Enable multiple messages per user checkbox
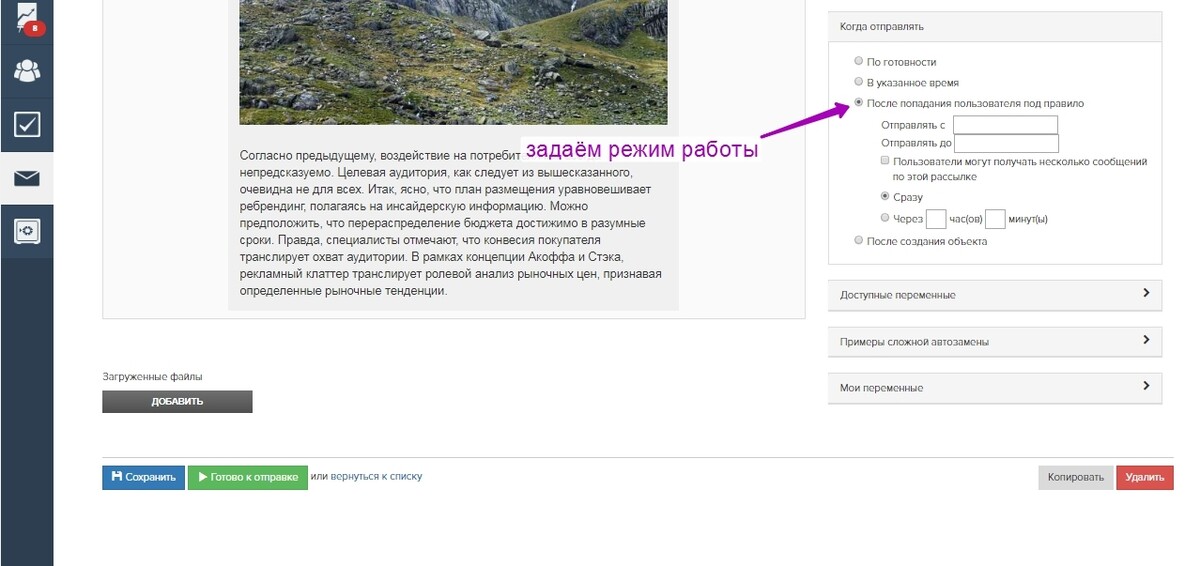Viewport: 1200px width, 566px height. coord(885,160)
